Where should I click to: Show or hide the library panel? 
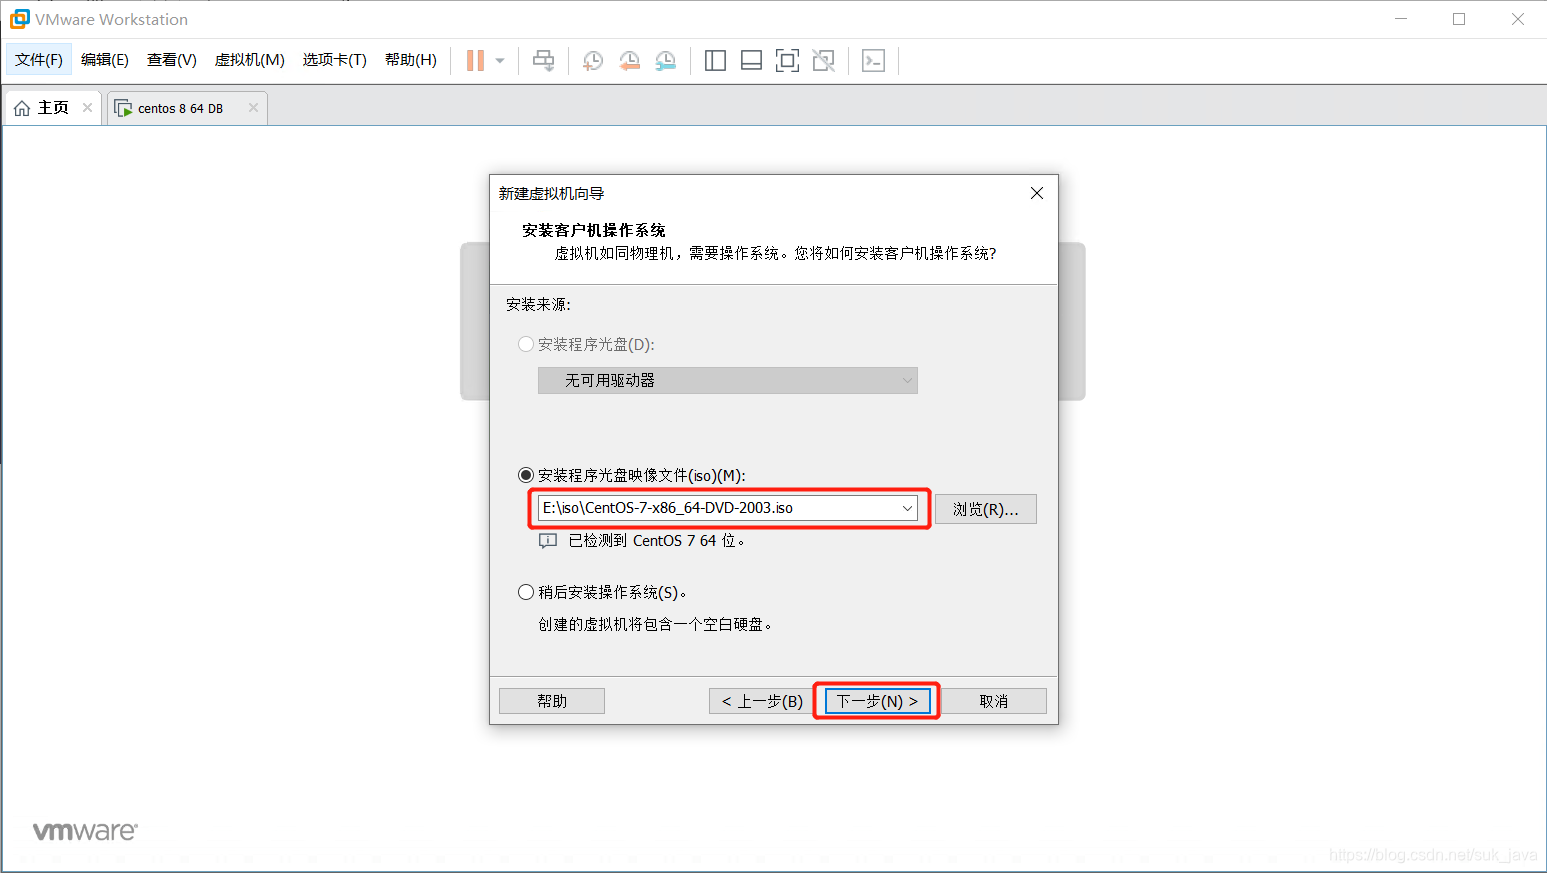(x=715, y=60)
